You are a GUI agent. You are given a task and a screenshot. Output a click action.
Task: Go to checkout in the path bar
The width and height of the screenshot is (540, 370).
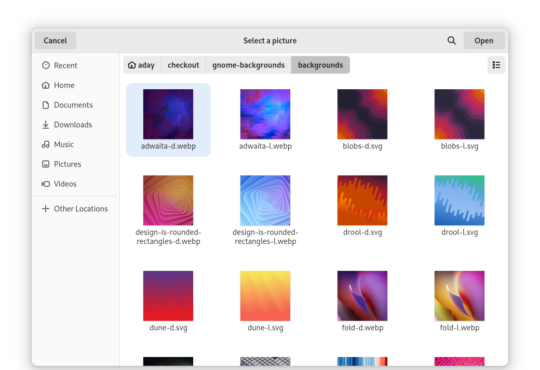pyautogui.click(x=183, y=65)
